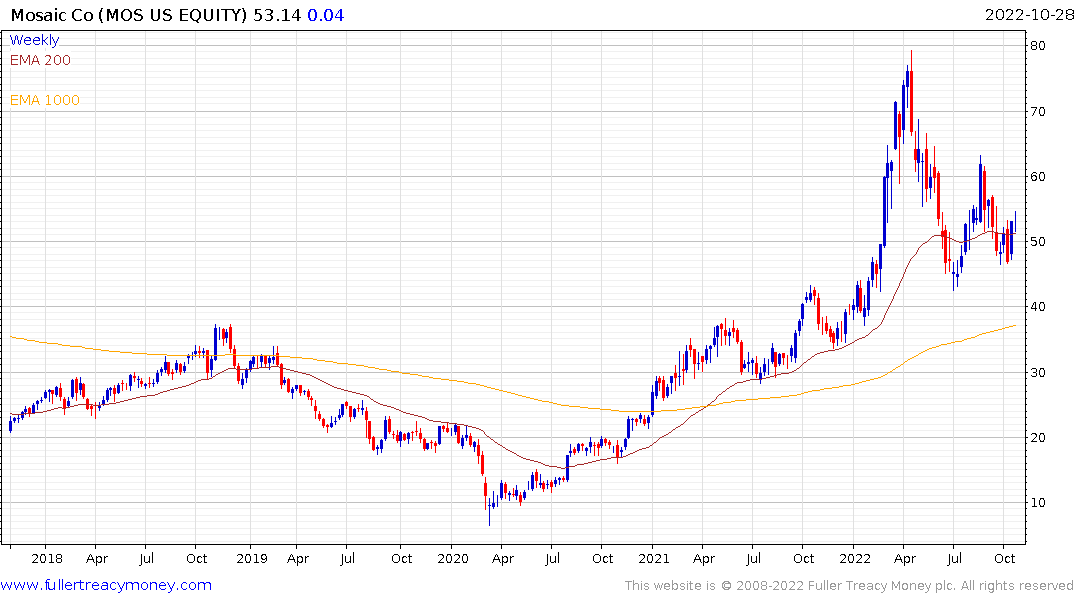1075x600 pixels.
Task: Click the Weekly interval label
Action: [x=34, y=40]
